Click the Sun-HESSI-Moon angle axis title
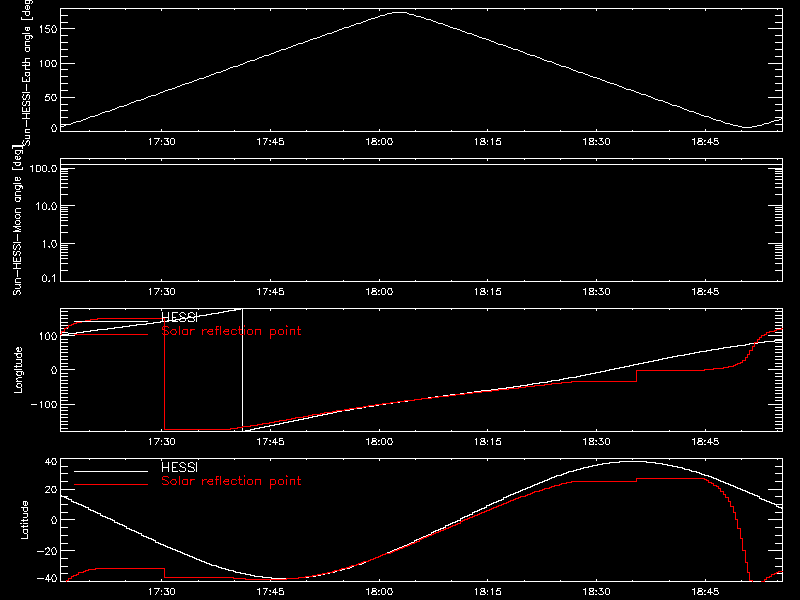This screenshot has height=600, width=800. point(17,220)
